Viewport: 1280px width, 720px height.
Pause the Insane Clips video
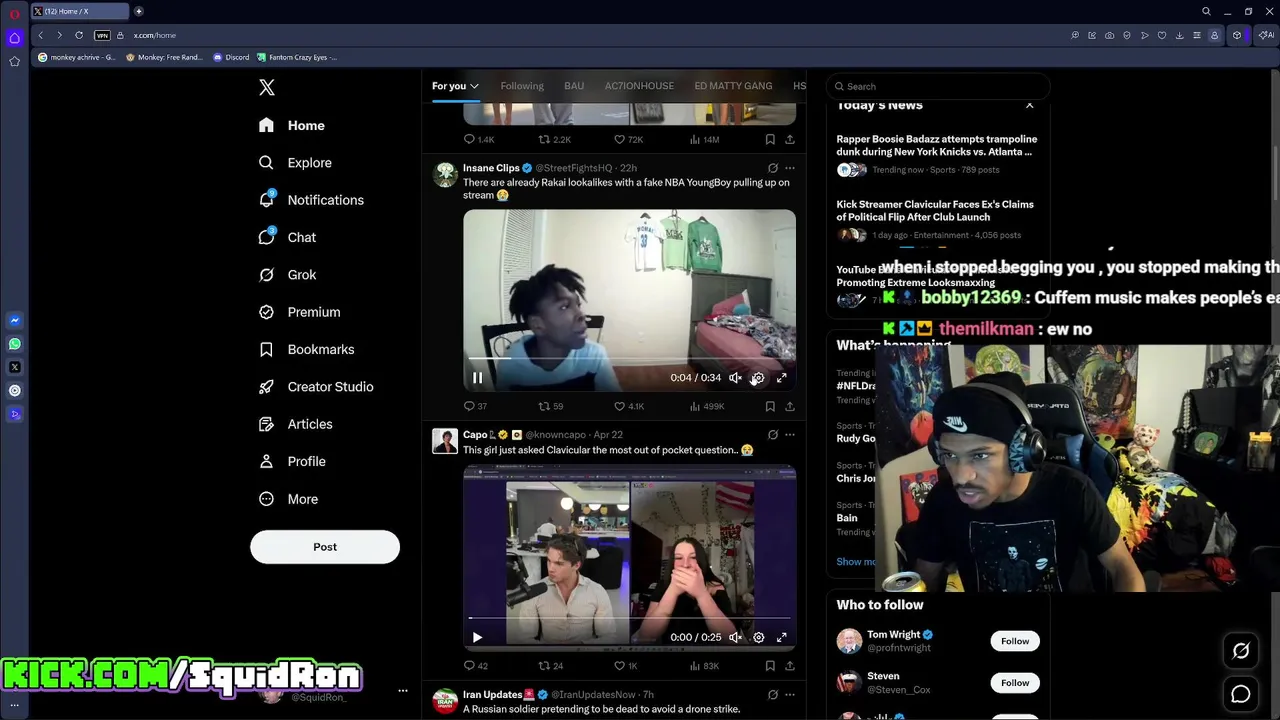pyautogui.click(x=477, y=378)
